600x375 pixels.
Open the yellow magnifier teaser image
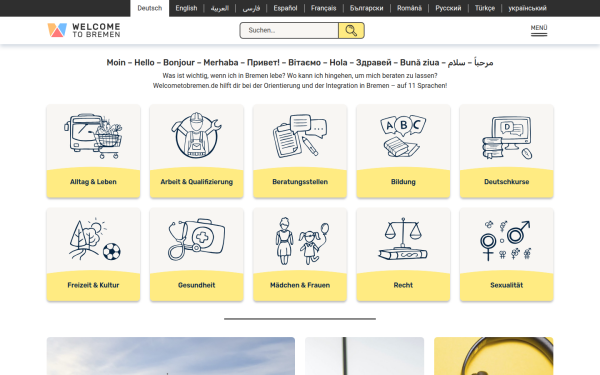pos(494,356)
